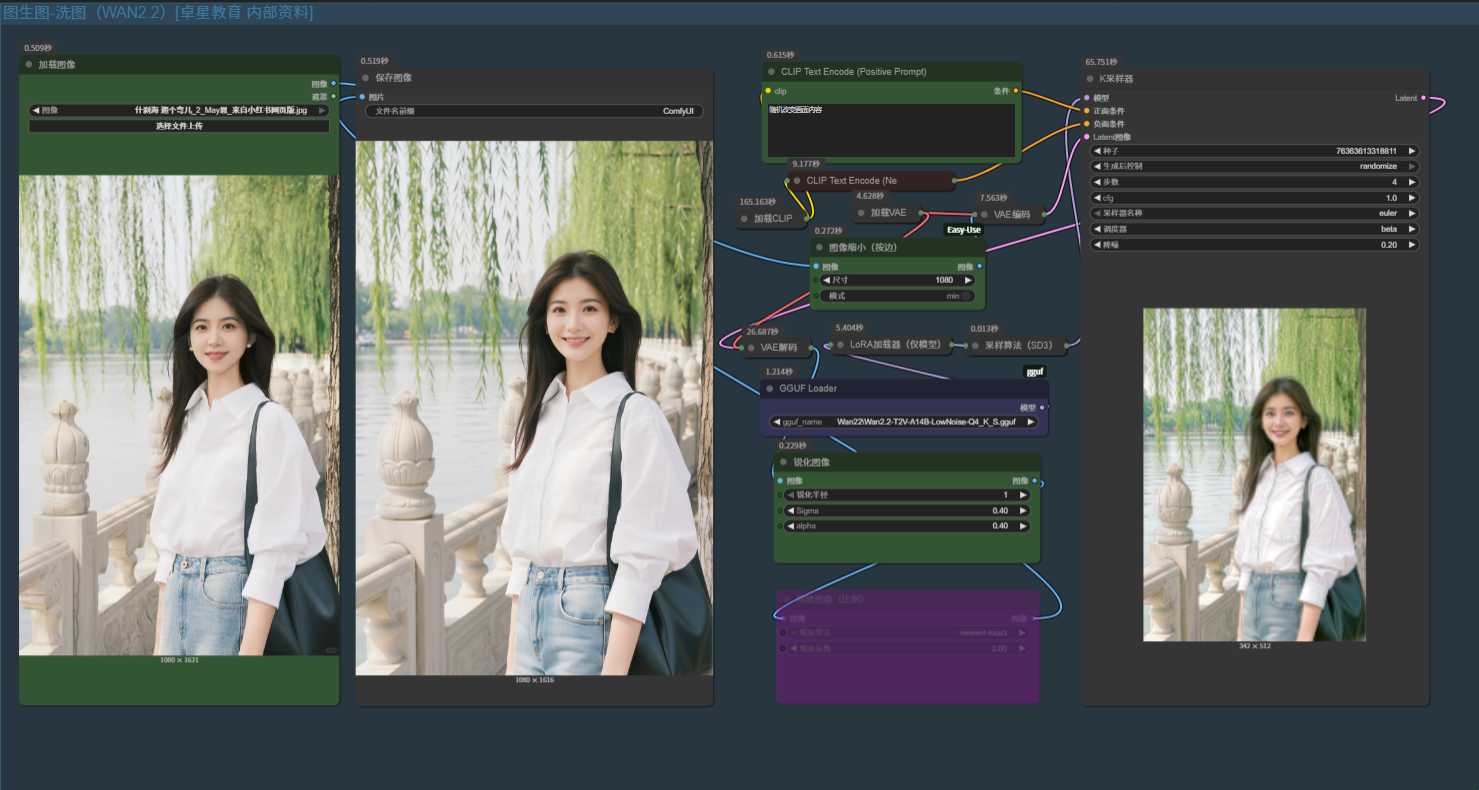Collapse the K采样器 node with its title dot
1479x790 pixels.
1091,79
